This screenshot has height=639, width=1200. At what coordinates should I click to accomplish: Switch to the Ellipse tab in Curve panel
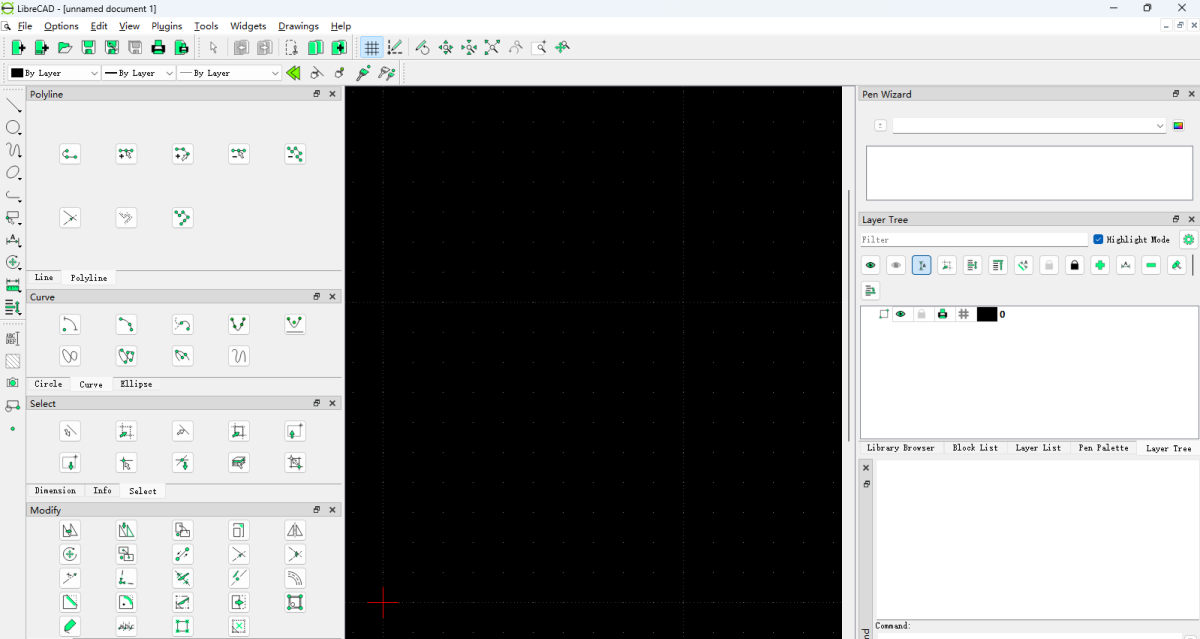pos(136,384)
